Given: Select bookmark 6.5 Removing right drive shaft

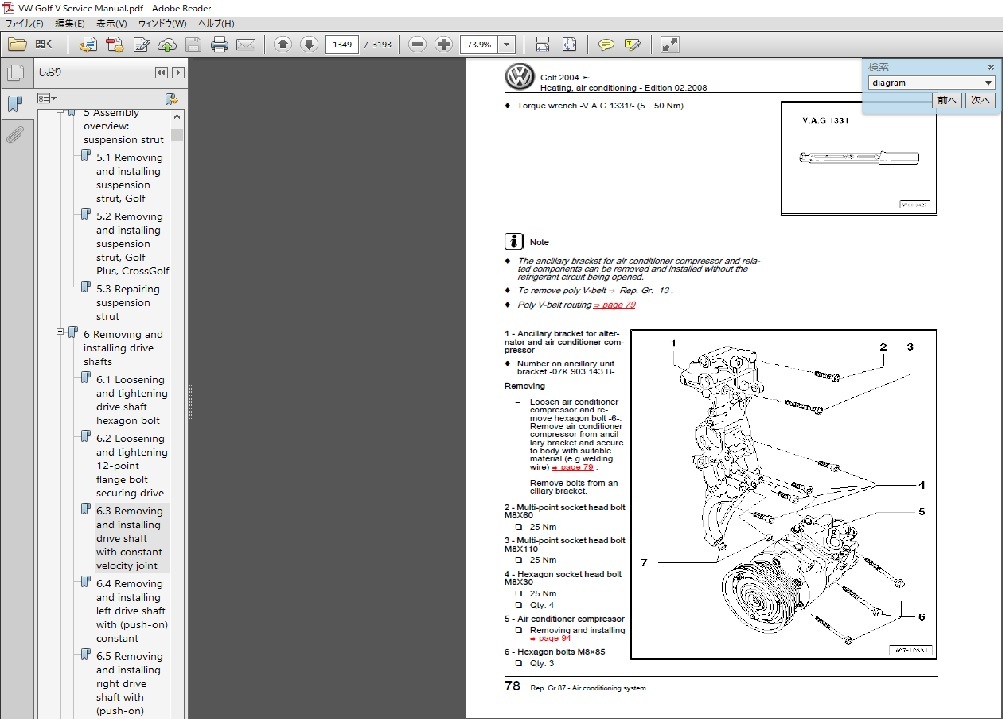Looking at the screenshot, I should click(129, 683).
